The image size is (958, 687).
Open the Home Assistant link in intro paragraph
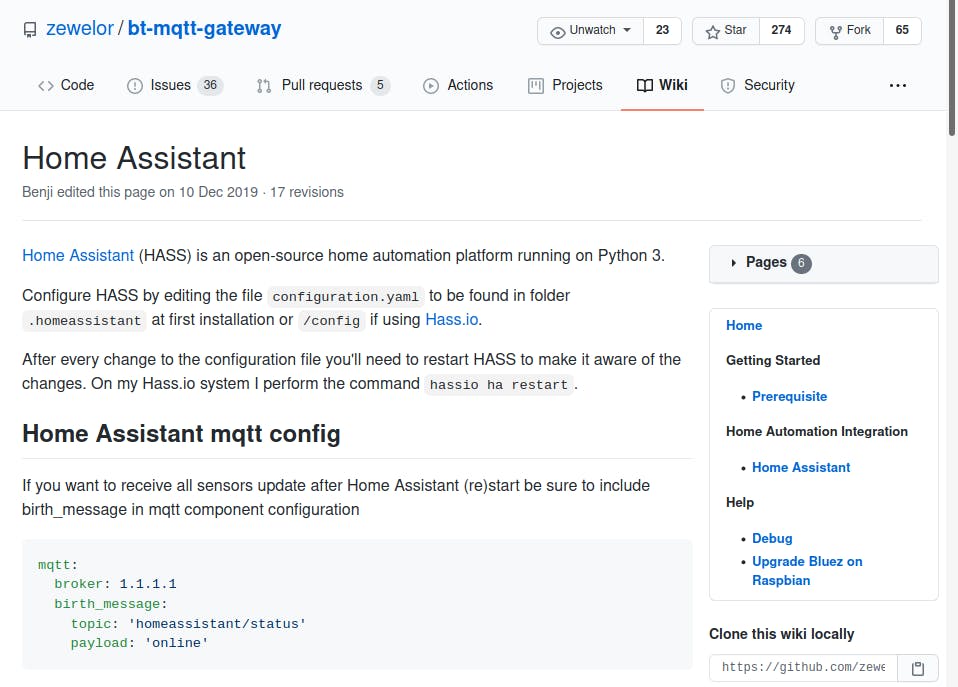click(78, 255)
